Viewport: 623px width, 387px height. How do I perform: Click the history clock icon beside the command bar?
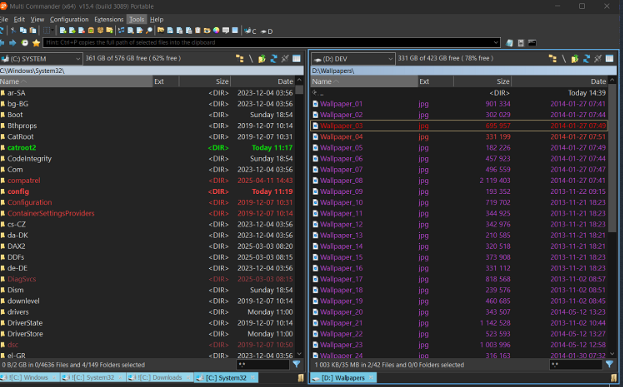click(x=25, y=43)
